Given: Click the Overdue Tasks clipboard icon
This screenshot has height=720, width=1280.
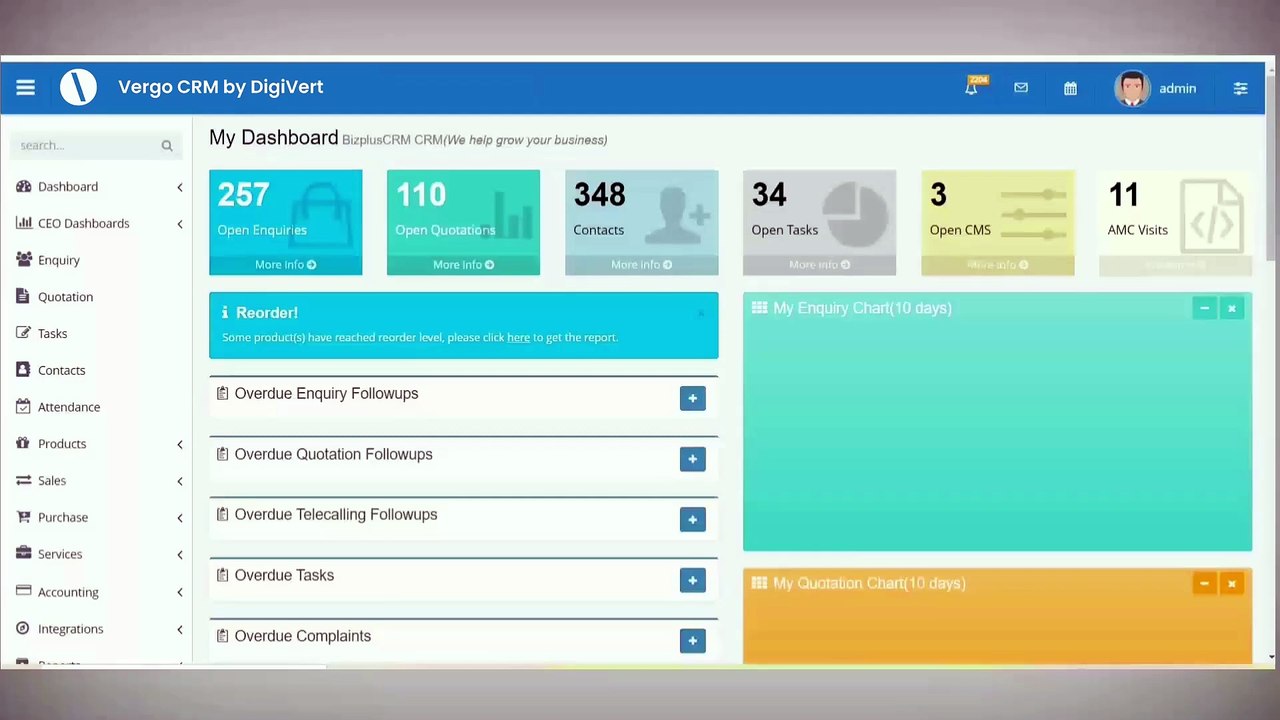Looking at the screenshot, I should [222, 575].
